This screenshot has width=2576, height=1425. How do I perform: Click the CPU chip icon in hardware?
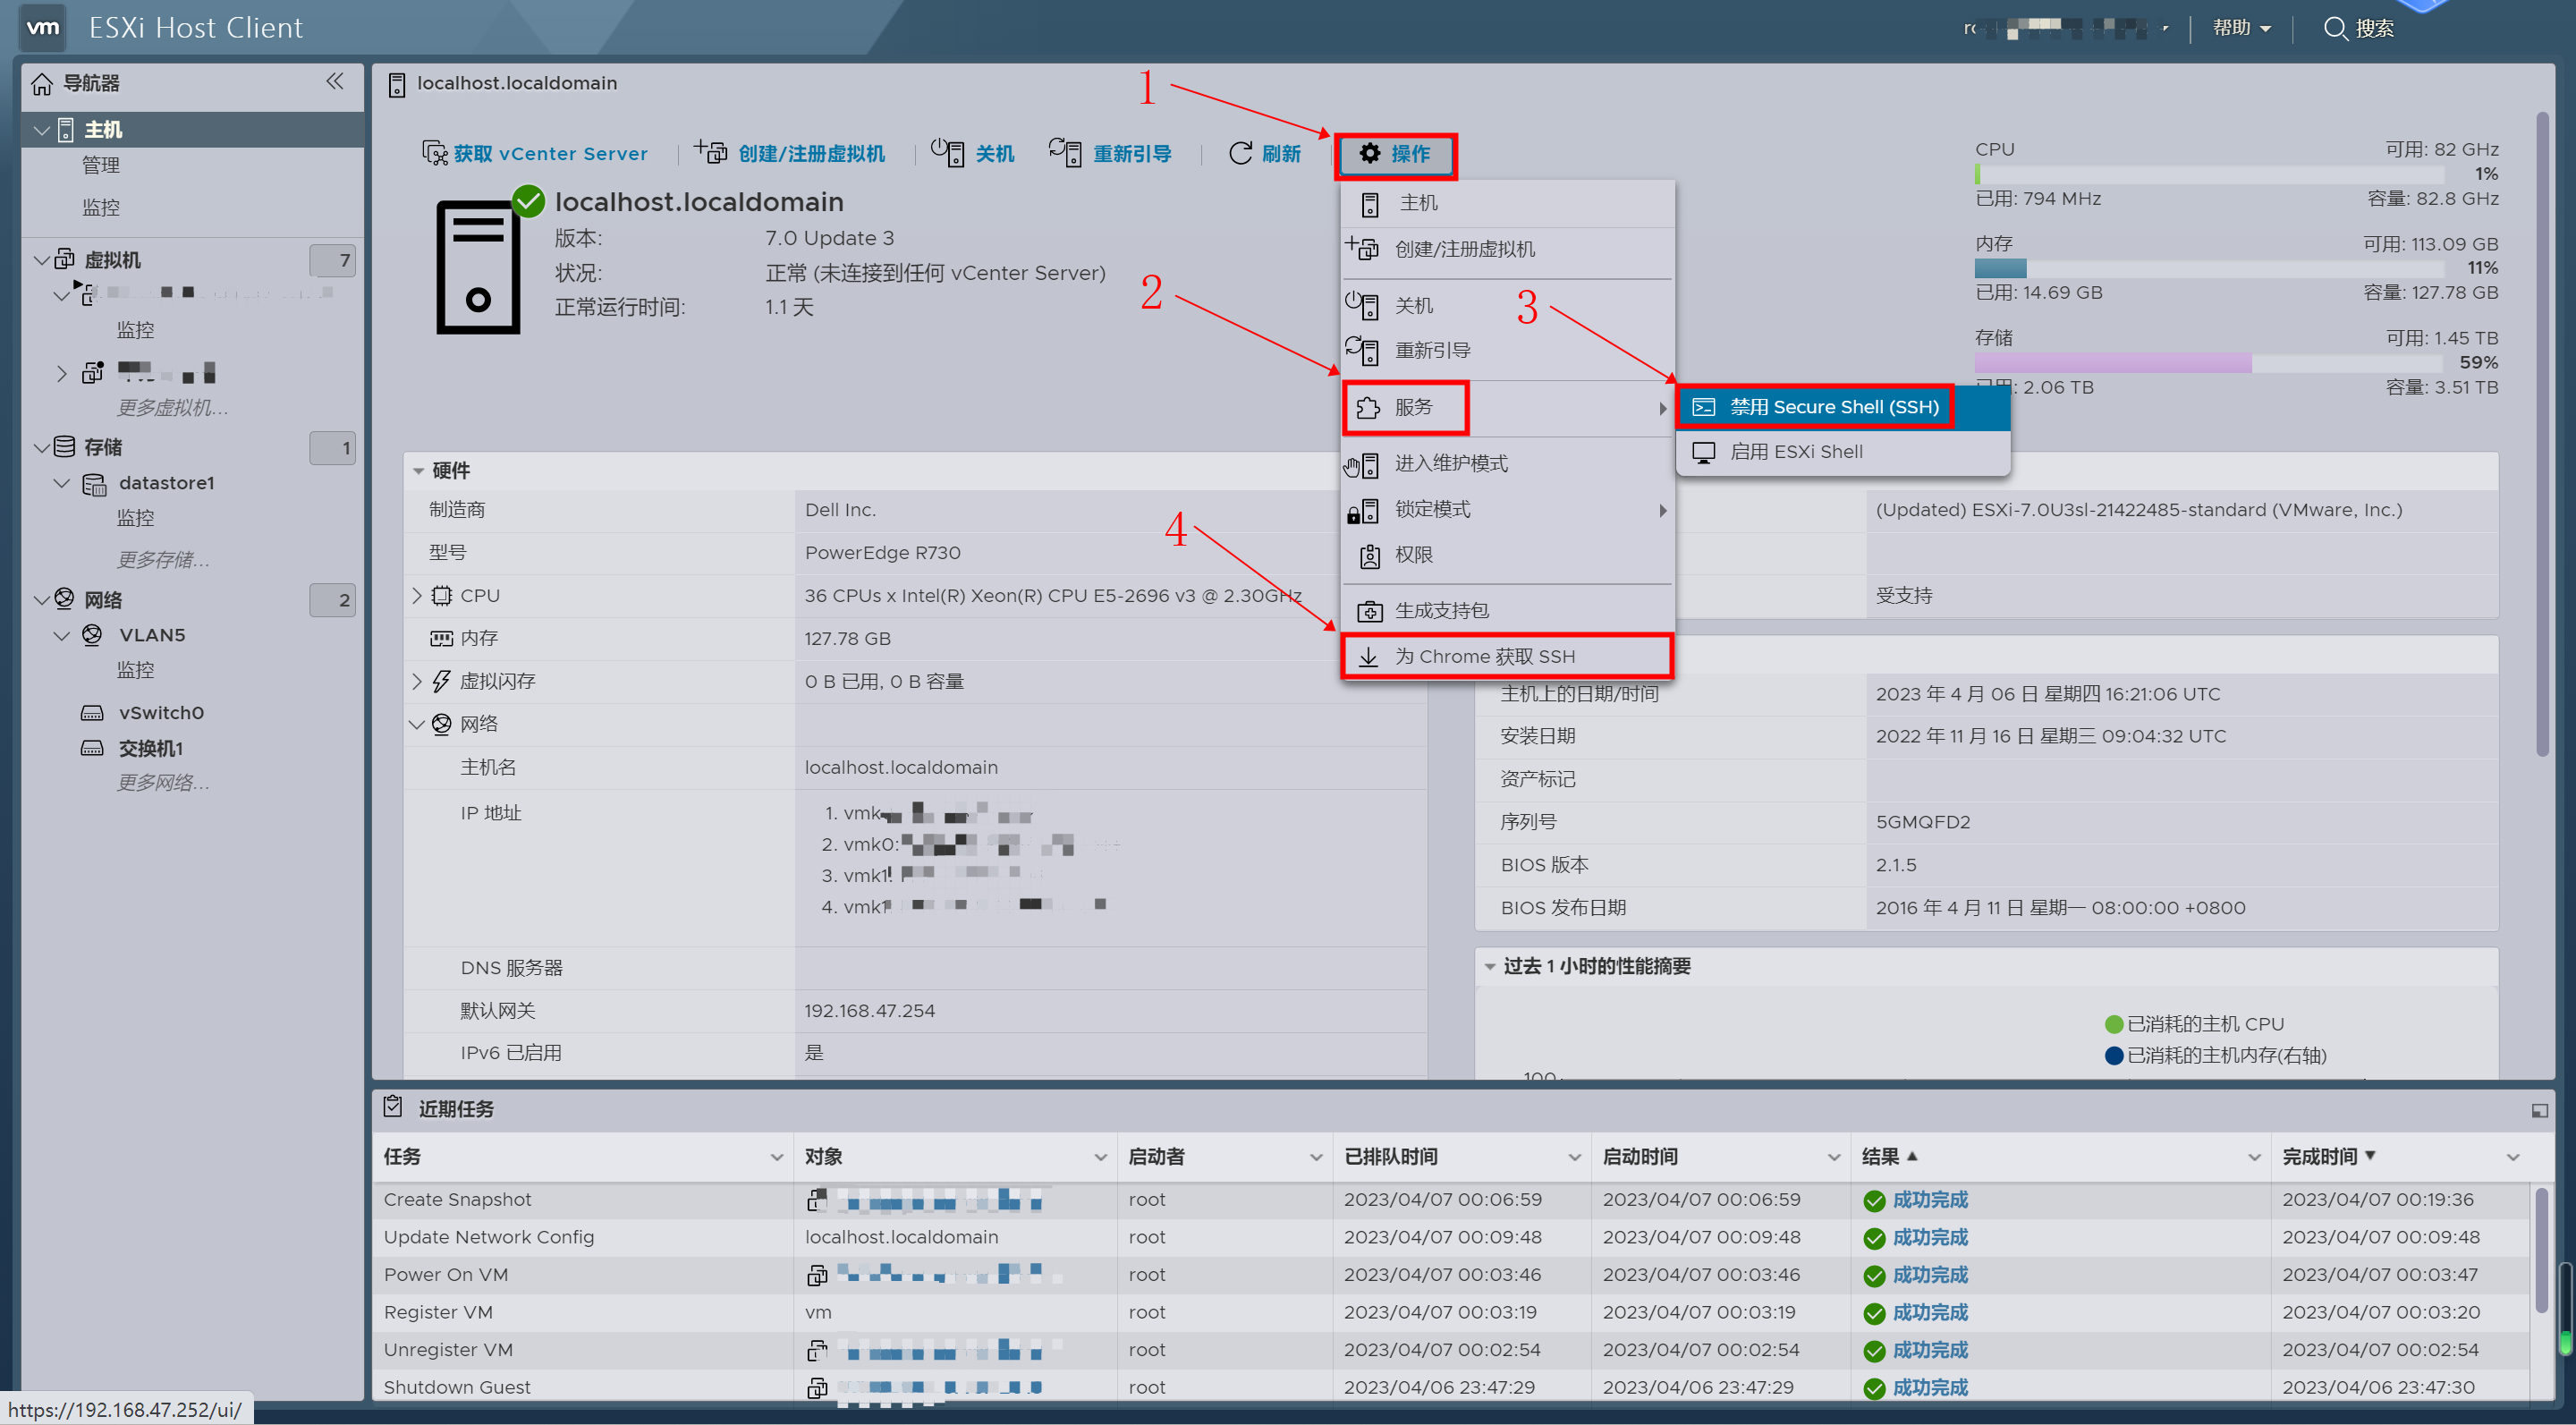coord(441,596)
